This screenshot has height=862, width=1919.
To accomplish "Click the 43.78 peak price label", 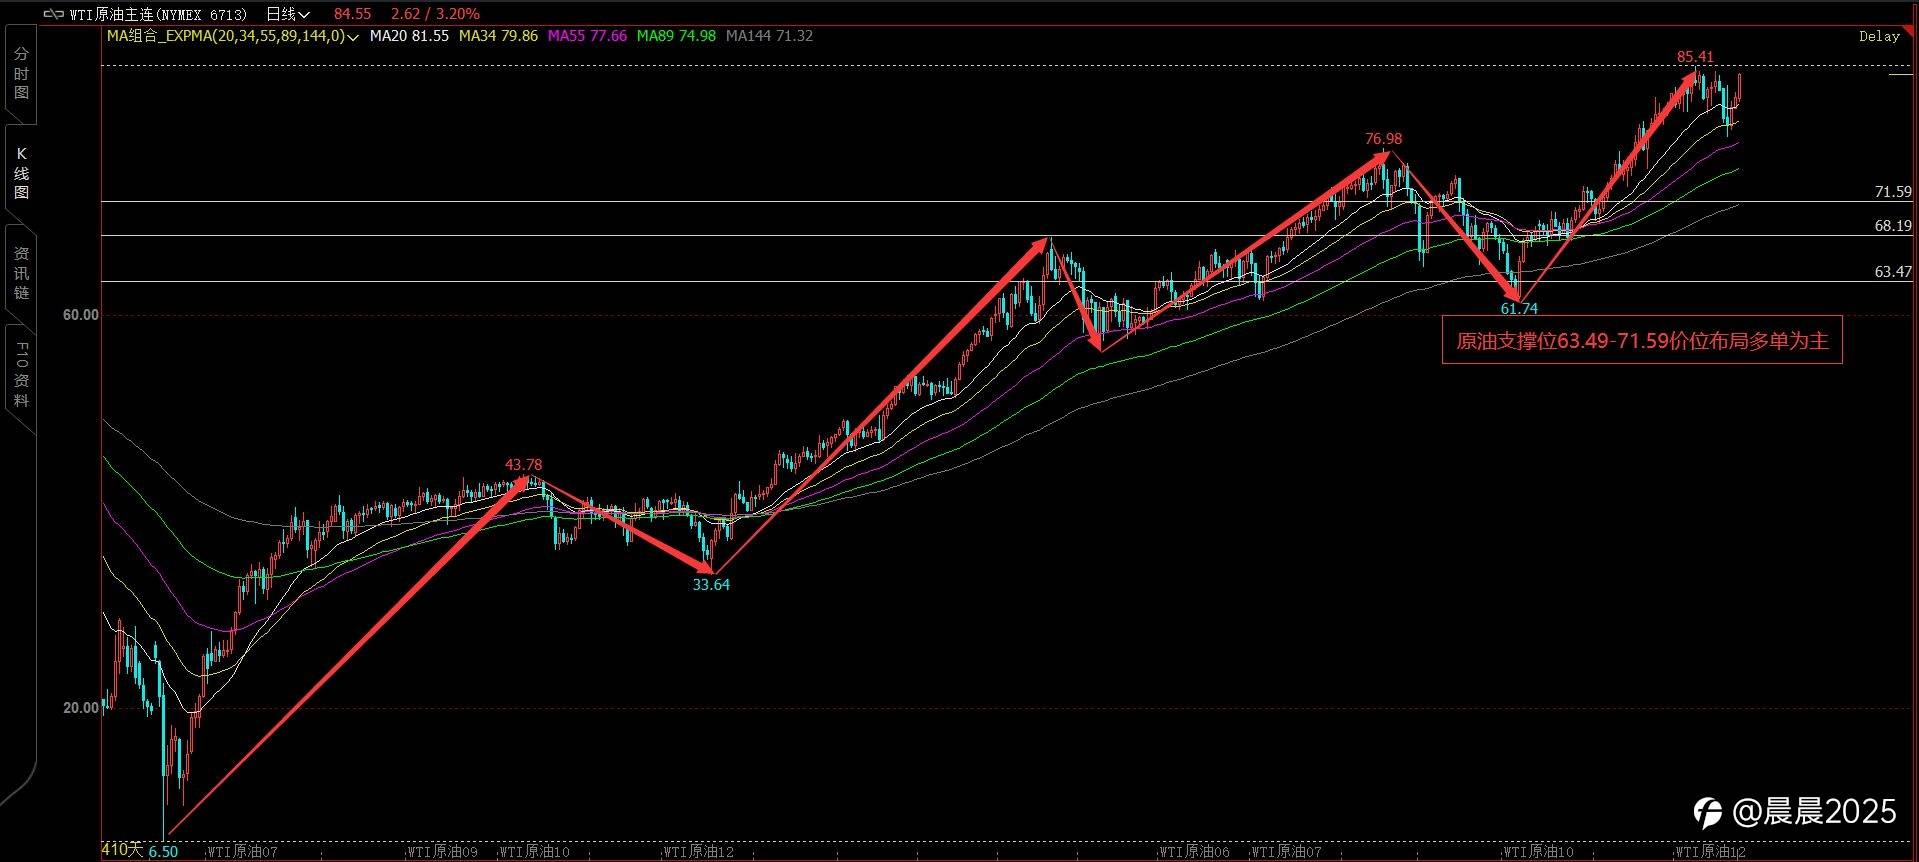I will point(523,465).
